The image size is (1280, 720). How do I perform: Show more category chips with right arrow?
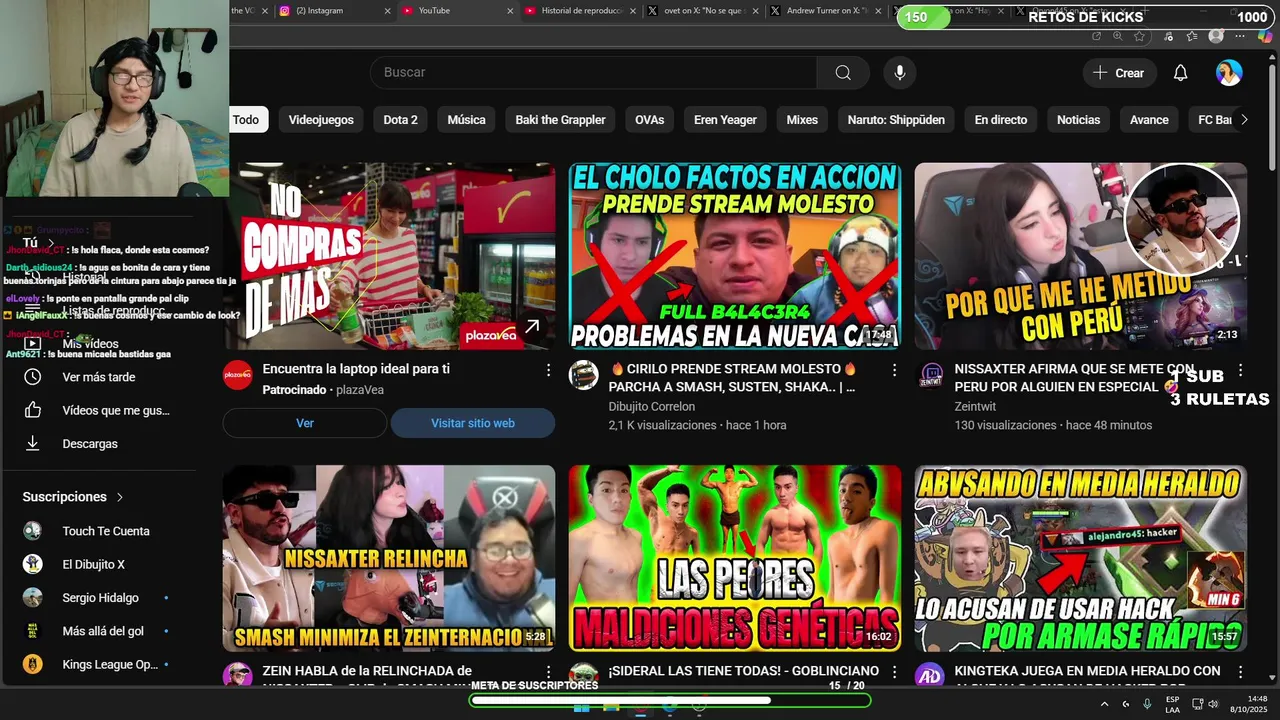[1244, 119]
